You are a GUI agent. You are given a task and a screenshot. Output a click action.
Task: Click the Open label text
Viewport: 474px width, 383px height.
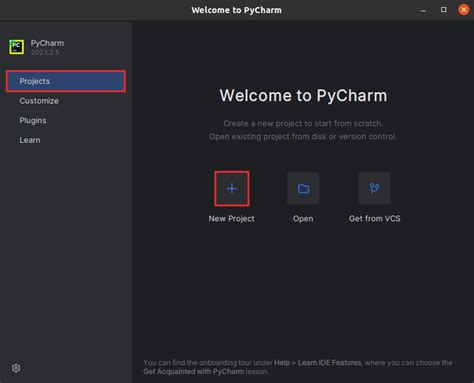[x=303, y=219]
